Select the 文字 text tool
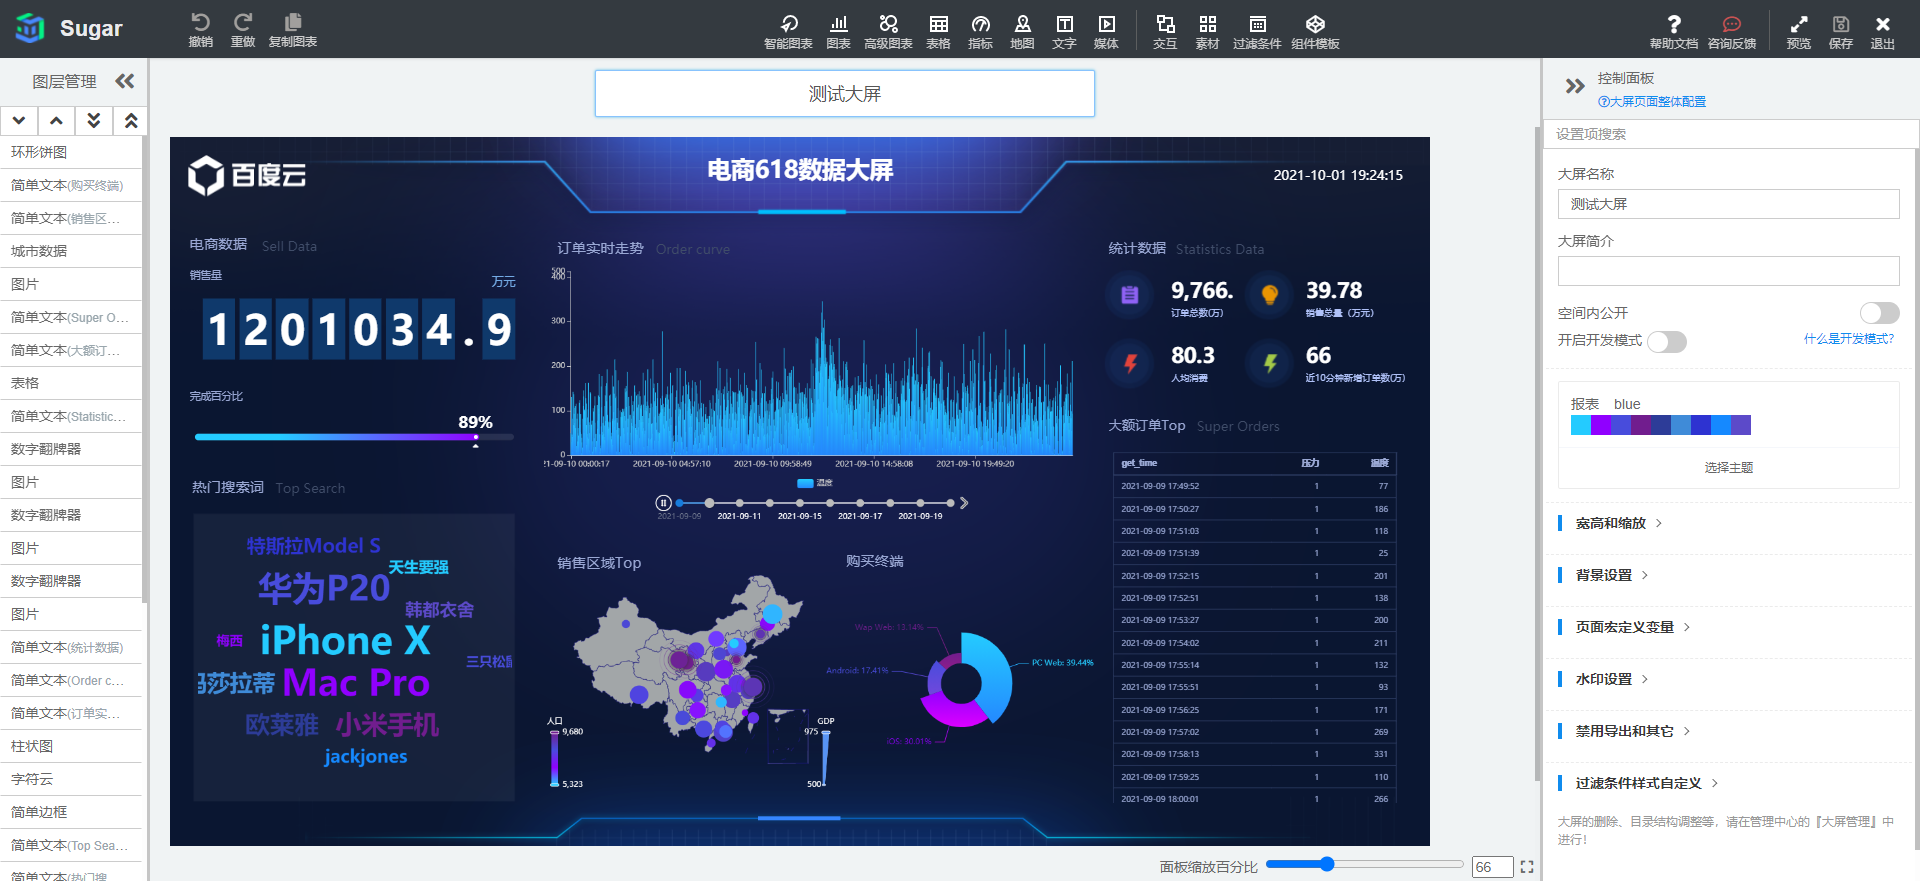The image size is (1920, 881). coord(1064,31)
